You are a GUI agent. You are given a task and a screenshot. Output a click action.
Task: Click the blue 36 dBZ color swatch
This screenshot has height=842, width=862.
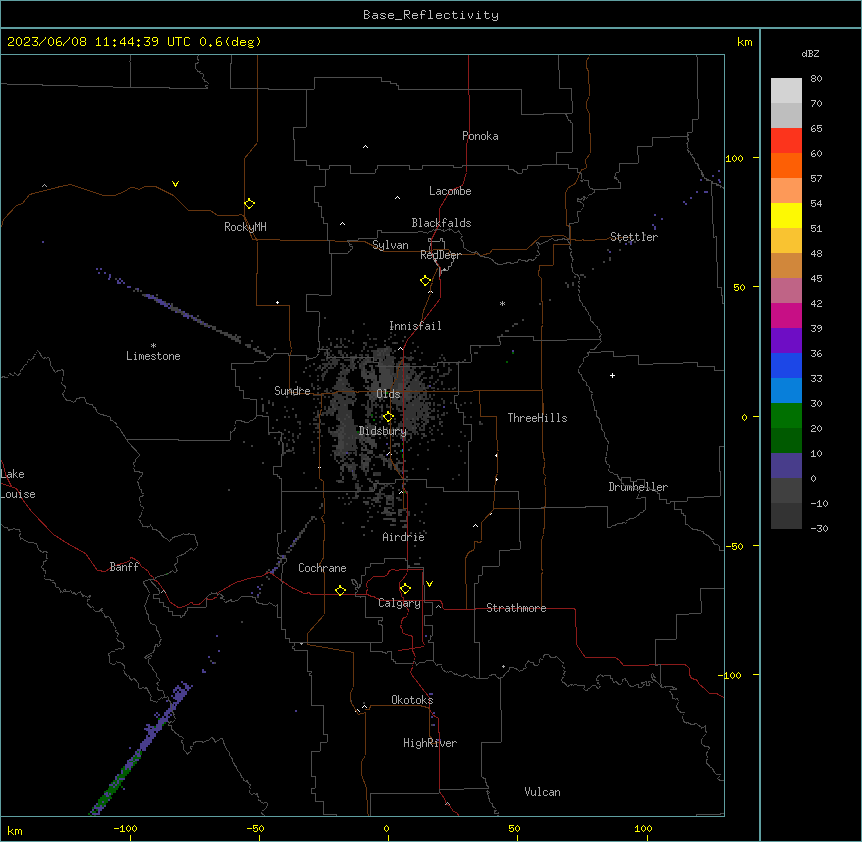(786, 365)
